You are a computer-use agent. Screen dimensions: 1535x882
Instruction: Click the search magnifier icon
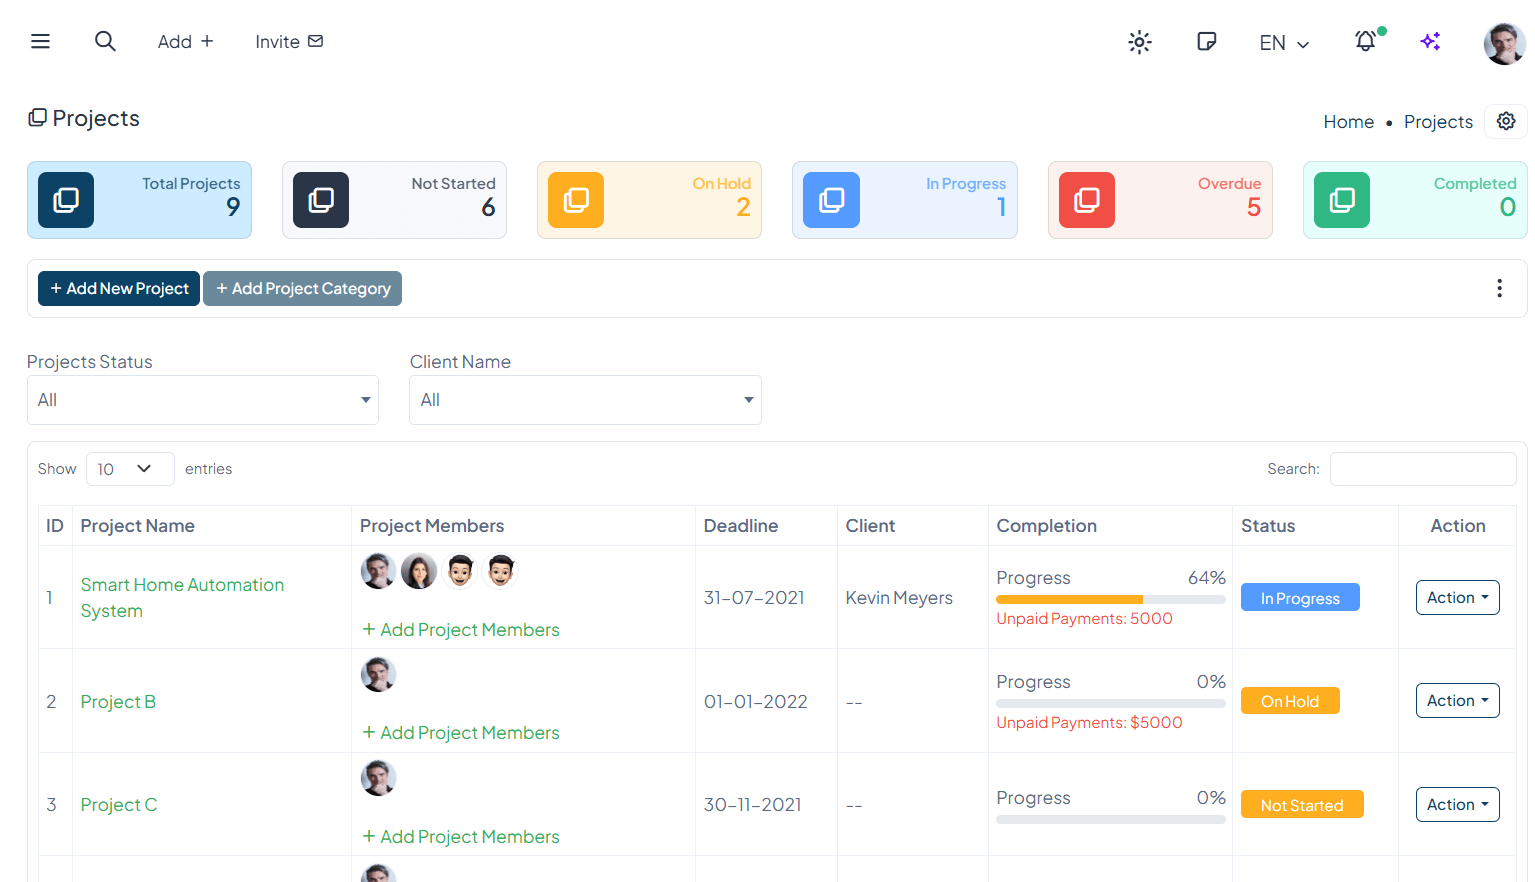pyautogui.click(x=105, y=41)
